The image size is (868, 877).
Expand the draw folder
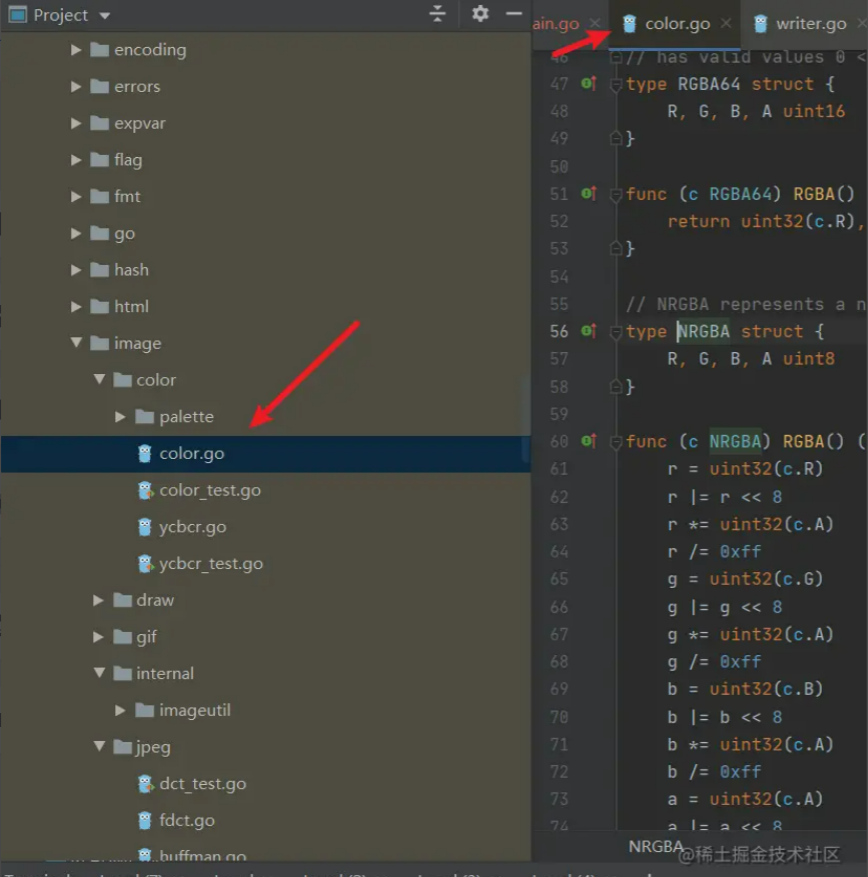(98, 600)
